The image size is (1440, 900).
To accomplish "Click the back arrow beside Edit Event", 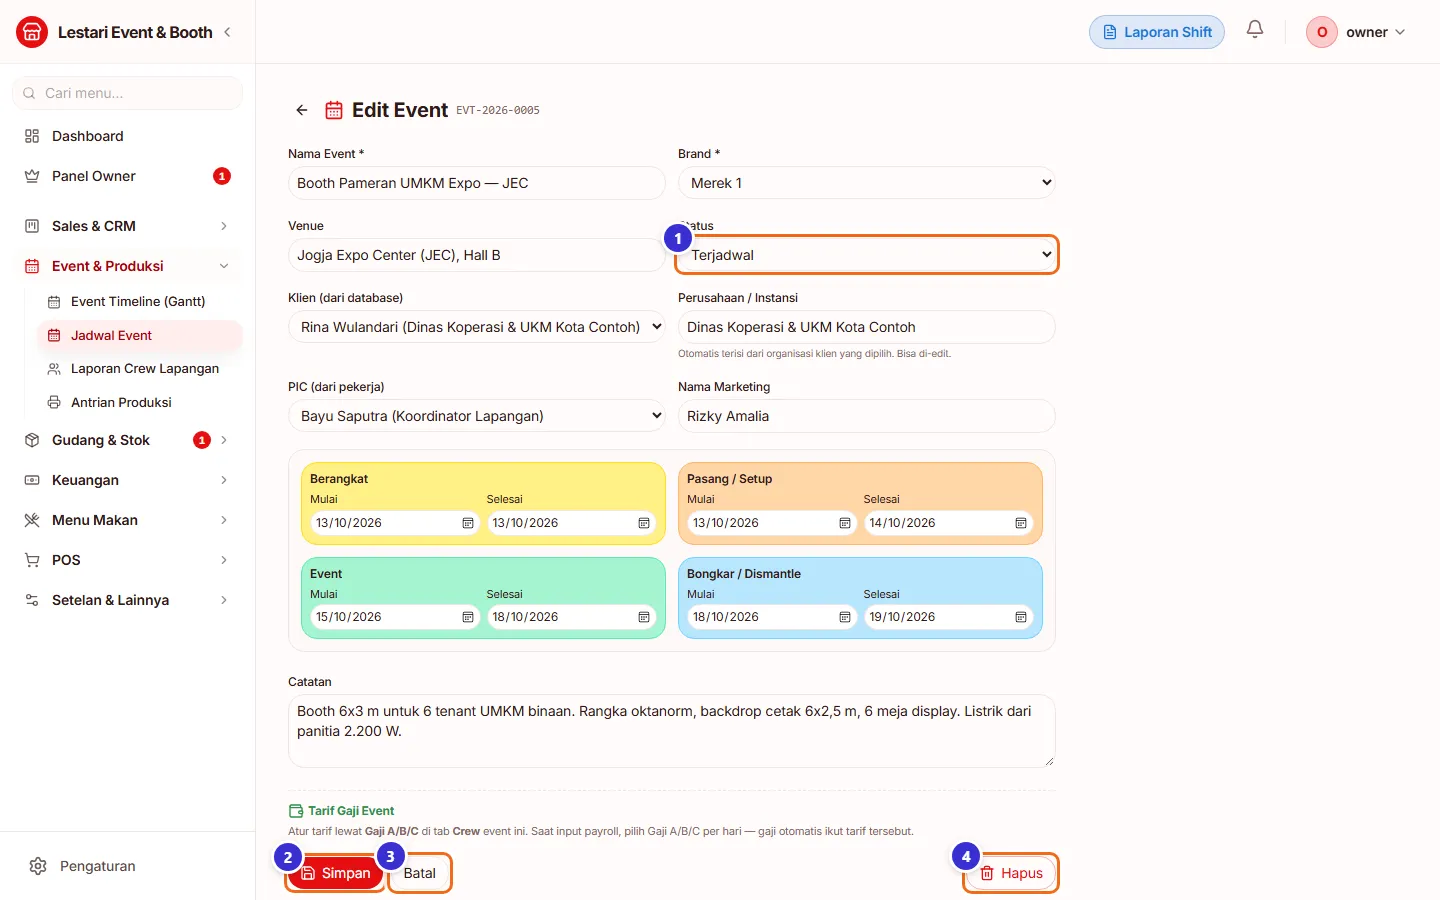I will [x=302, y=110].
